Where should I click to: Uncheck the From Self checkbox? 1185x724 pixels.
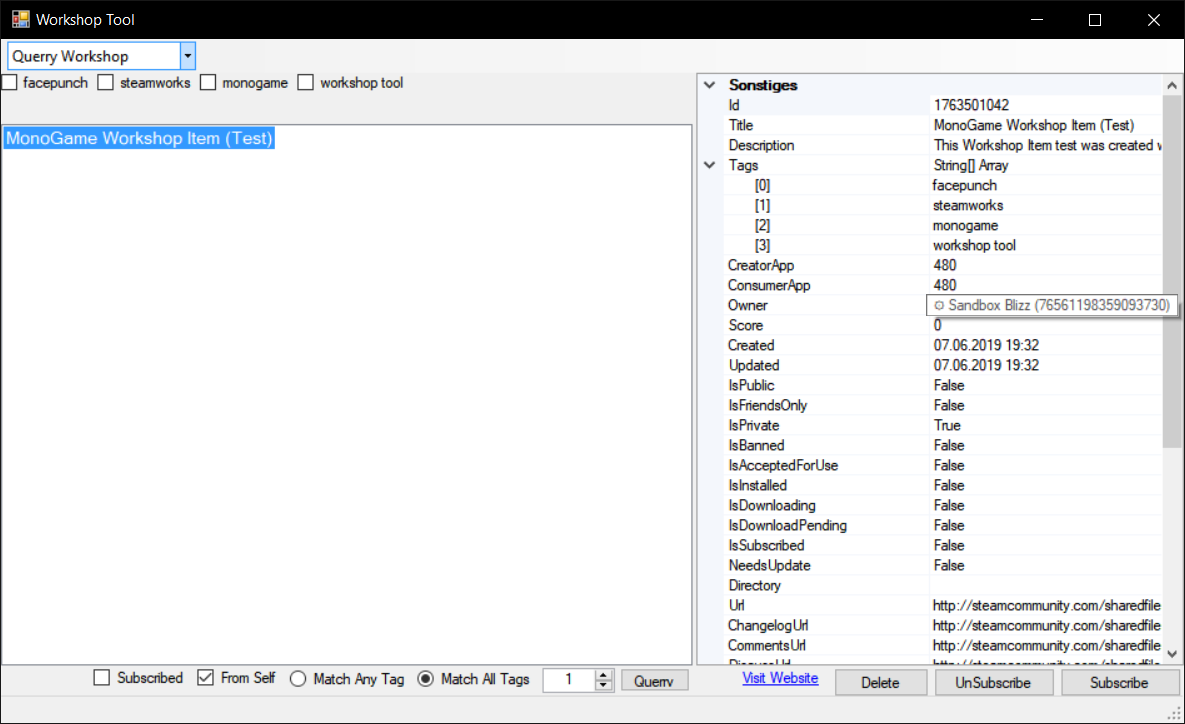[206, 678]
